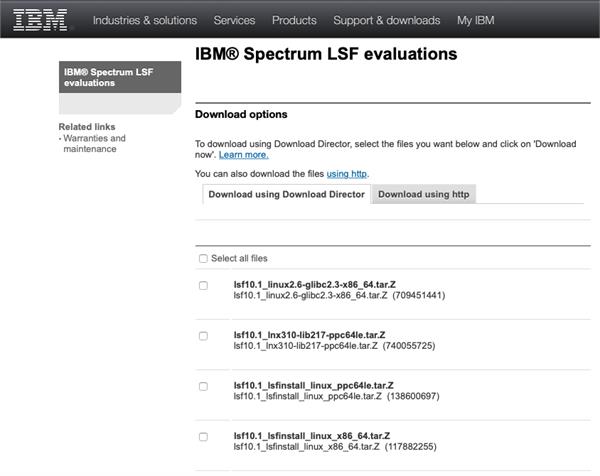The image size is (600, 476).
Task: Switch to Download using Download Director tab
Action: (286, 194)
